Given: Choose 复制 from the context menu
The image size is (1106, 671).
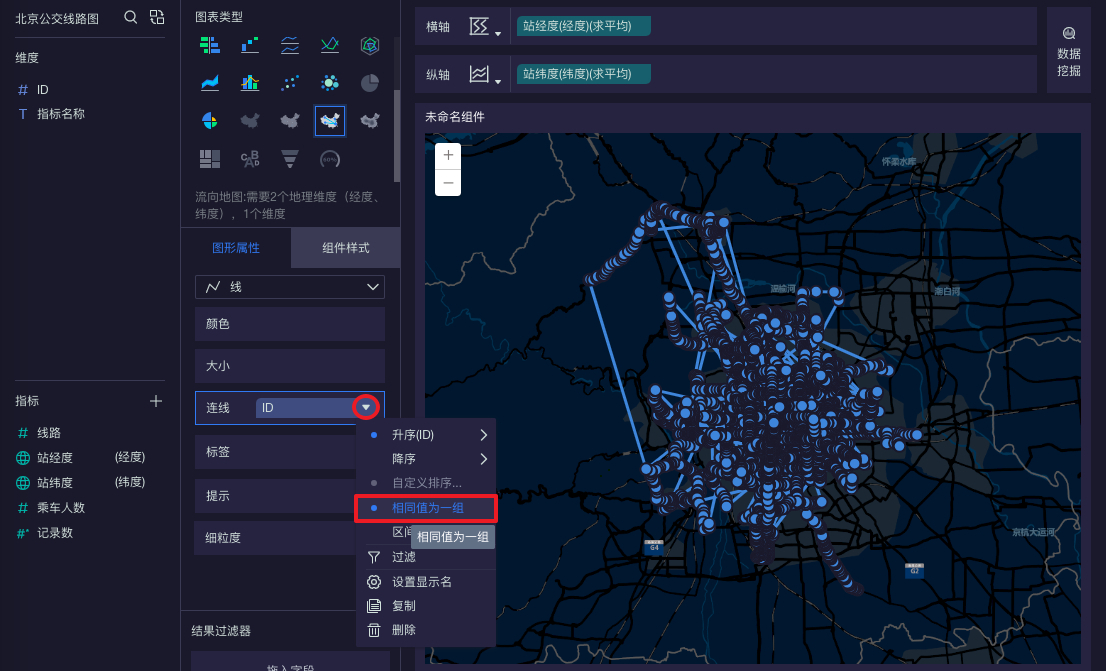Looking at the screenshot, I should point(426,605).
